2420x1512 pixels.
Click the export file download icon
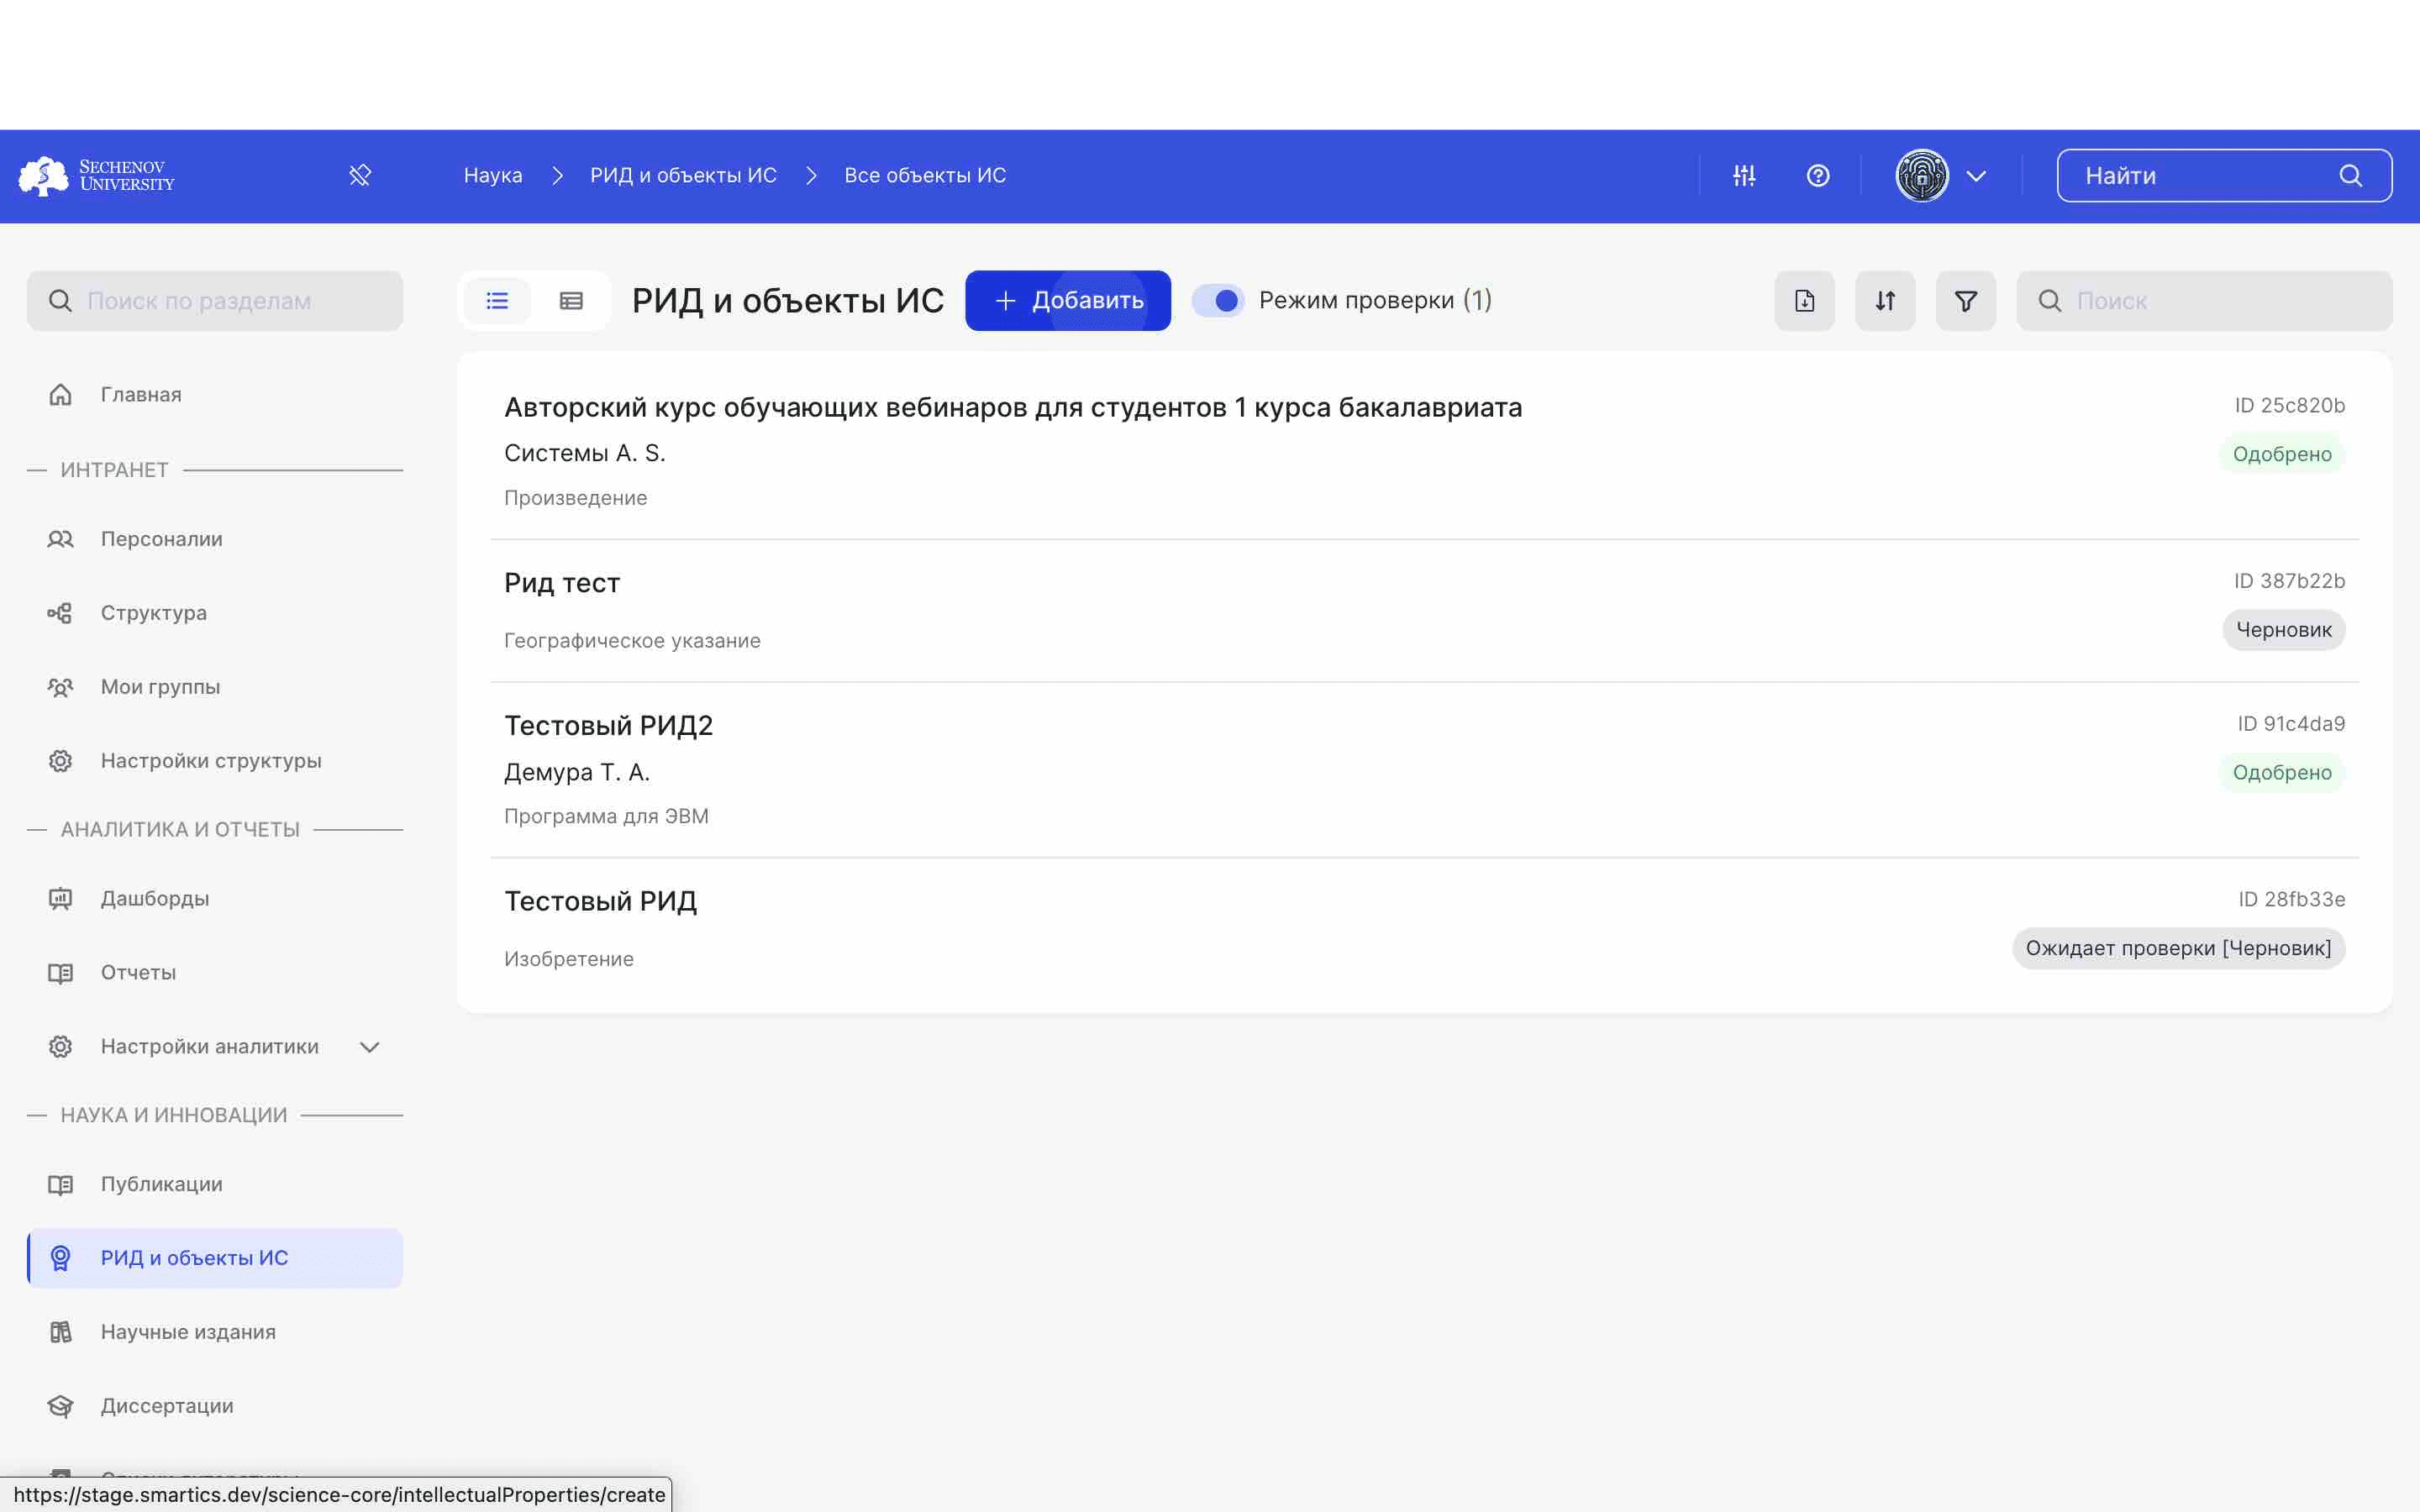pyautogui.click(x=1804, y=300)
